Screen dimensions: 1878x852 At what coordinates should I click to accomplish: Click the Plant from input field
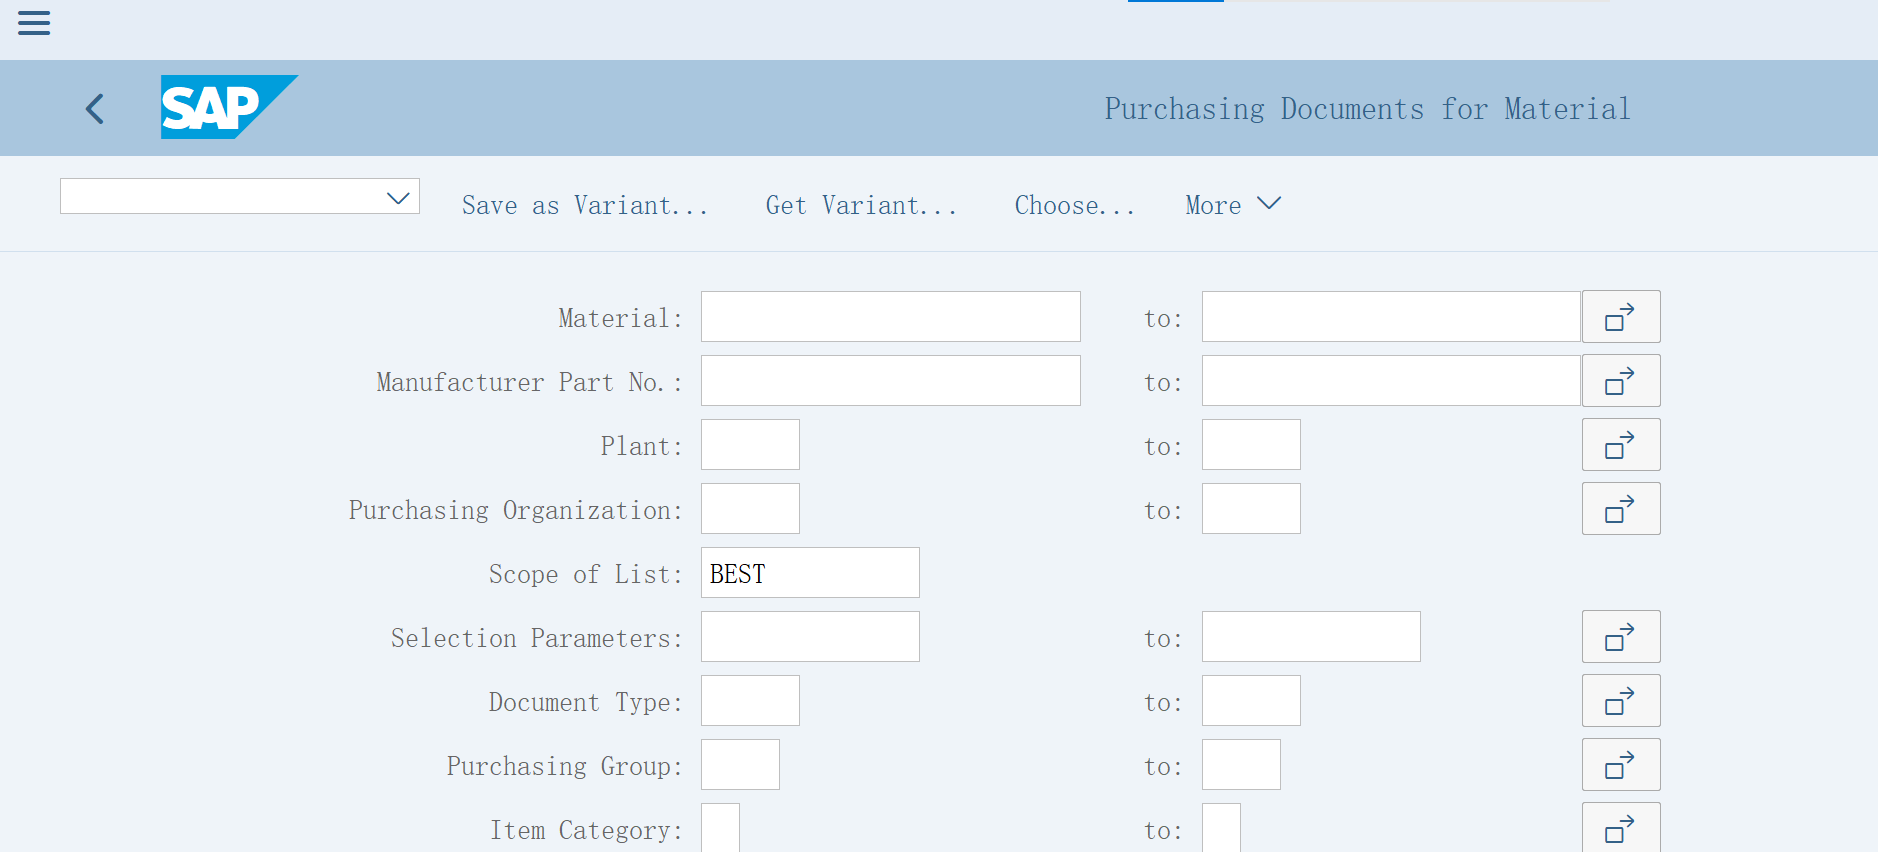click(750, 445)
